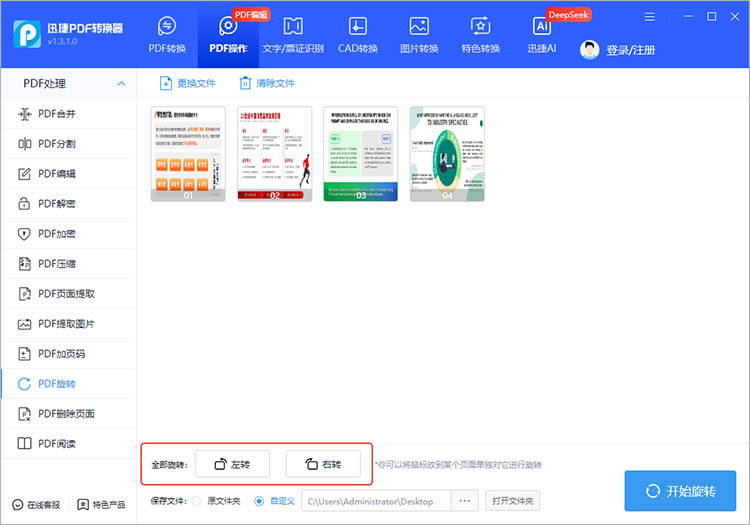
Task: Click the user avatar icon
Action: point(589,50)
